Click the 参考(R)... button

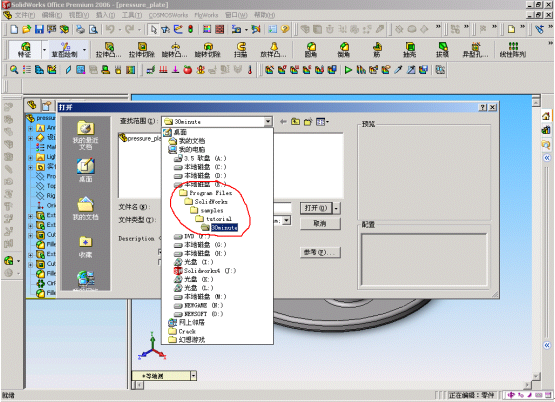click(x=320, y=252)
